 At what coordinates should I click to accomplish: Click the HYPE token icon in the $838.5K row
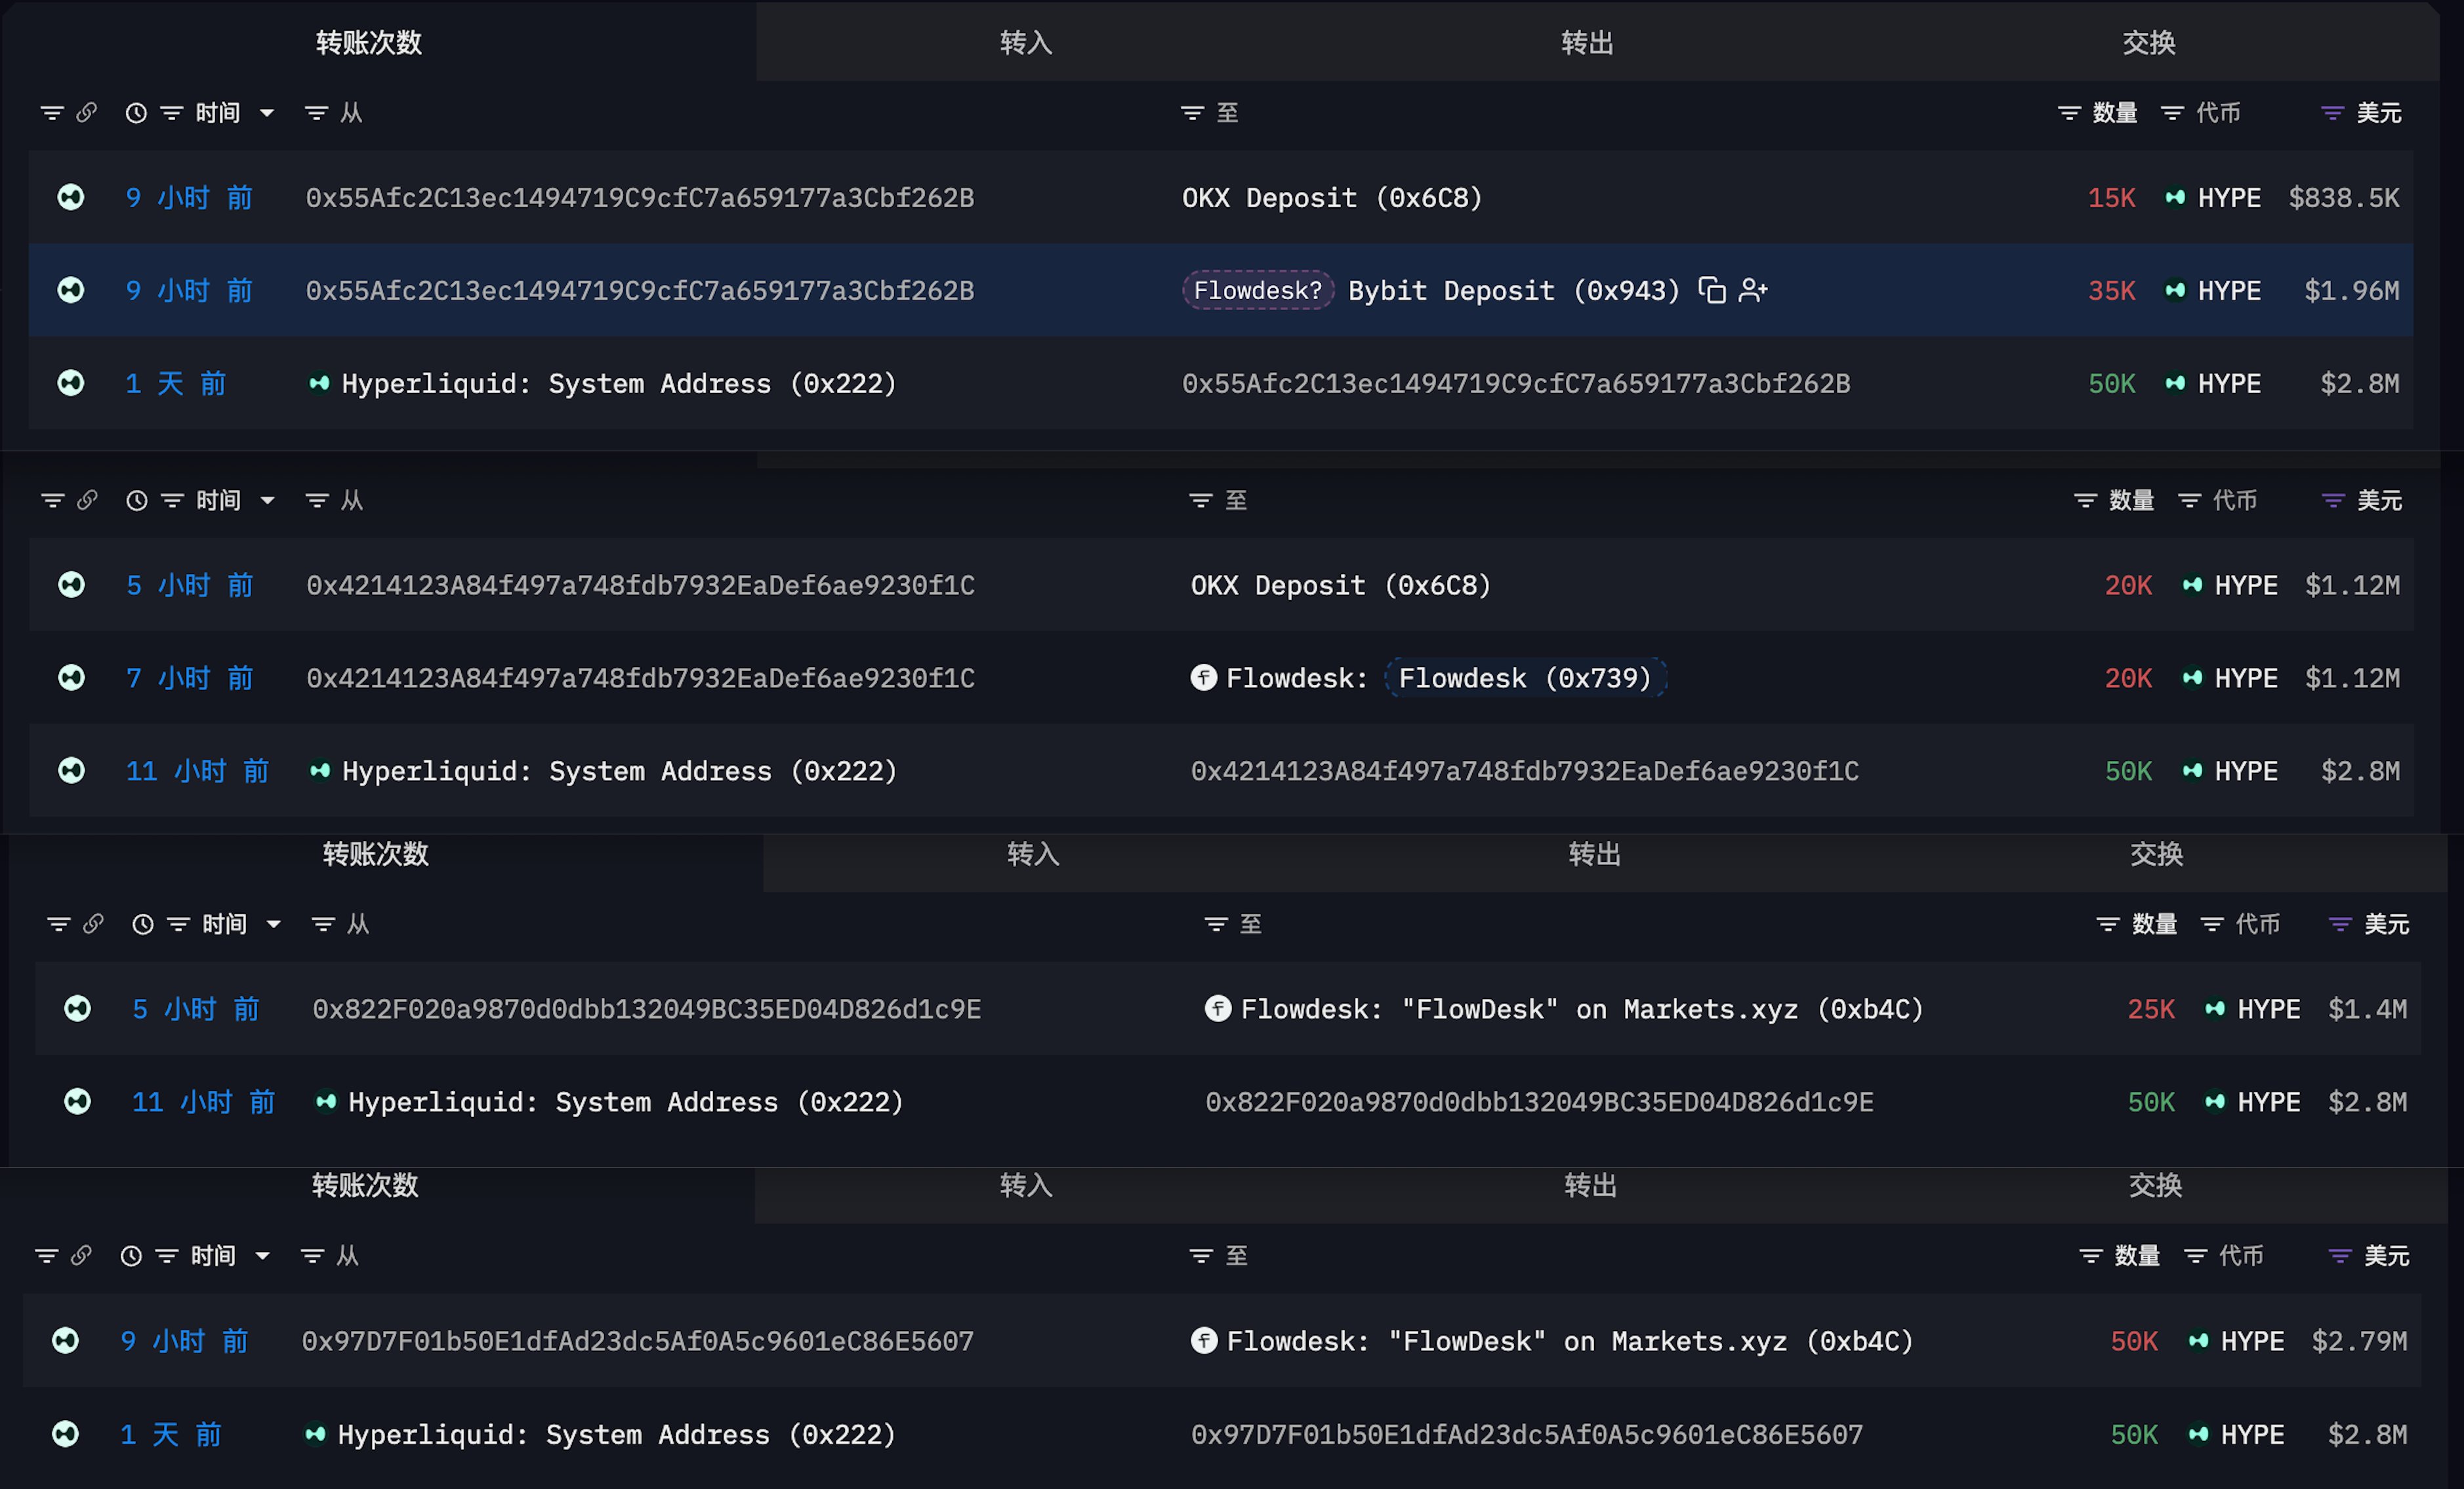click(2175, 197)
